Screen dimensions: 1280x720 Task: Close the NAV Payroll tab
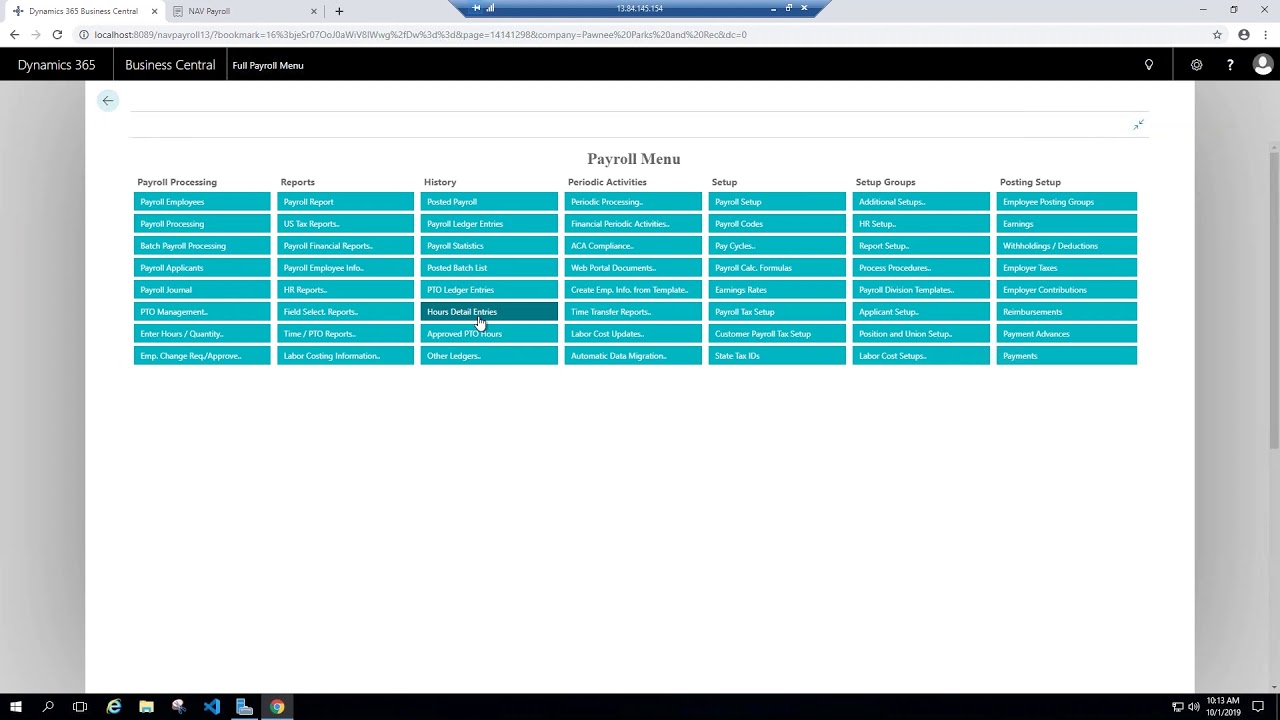[314, 11]
